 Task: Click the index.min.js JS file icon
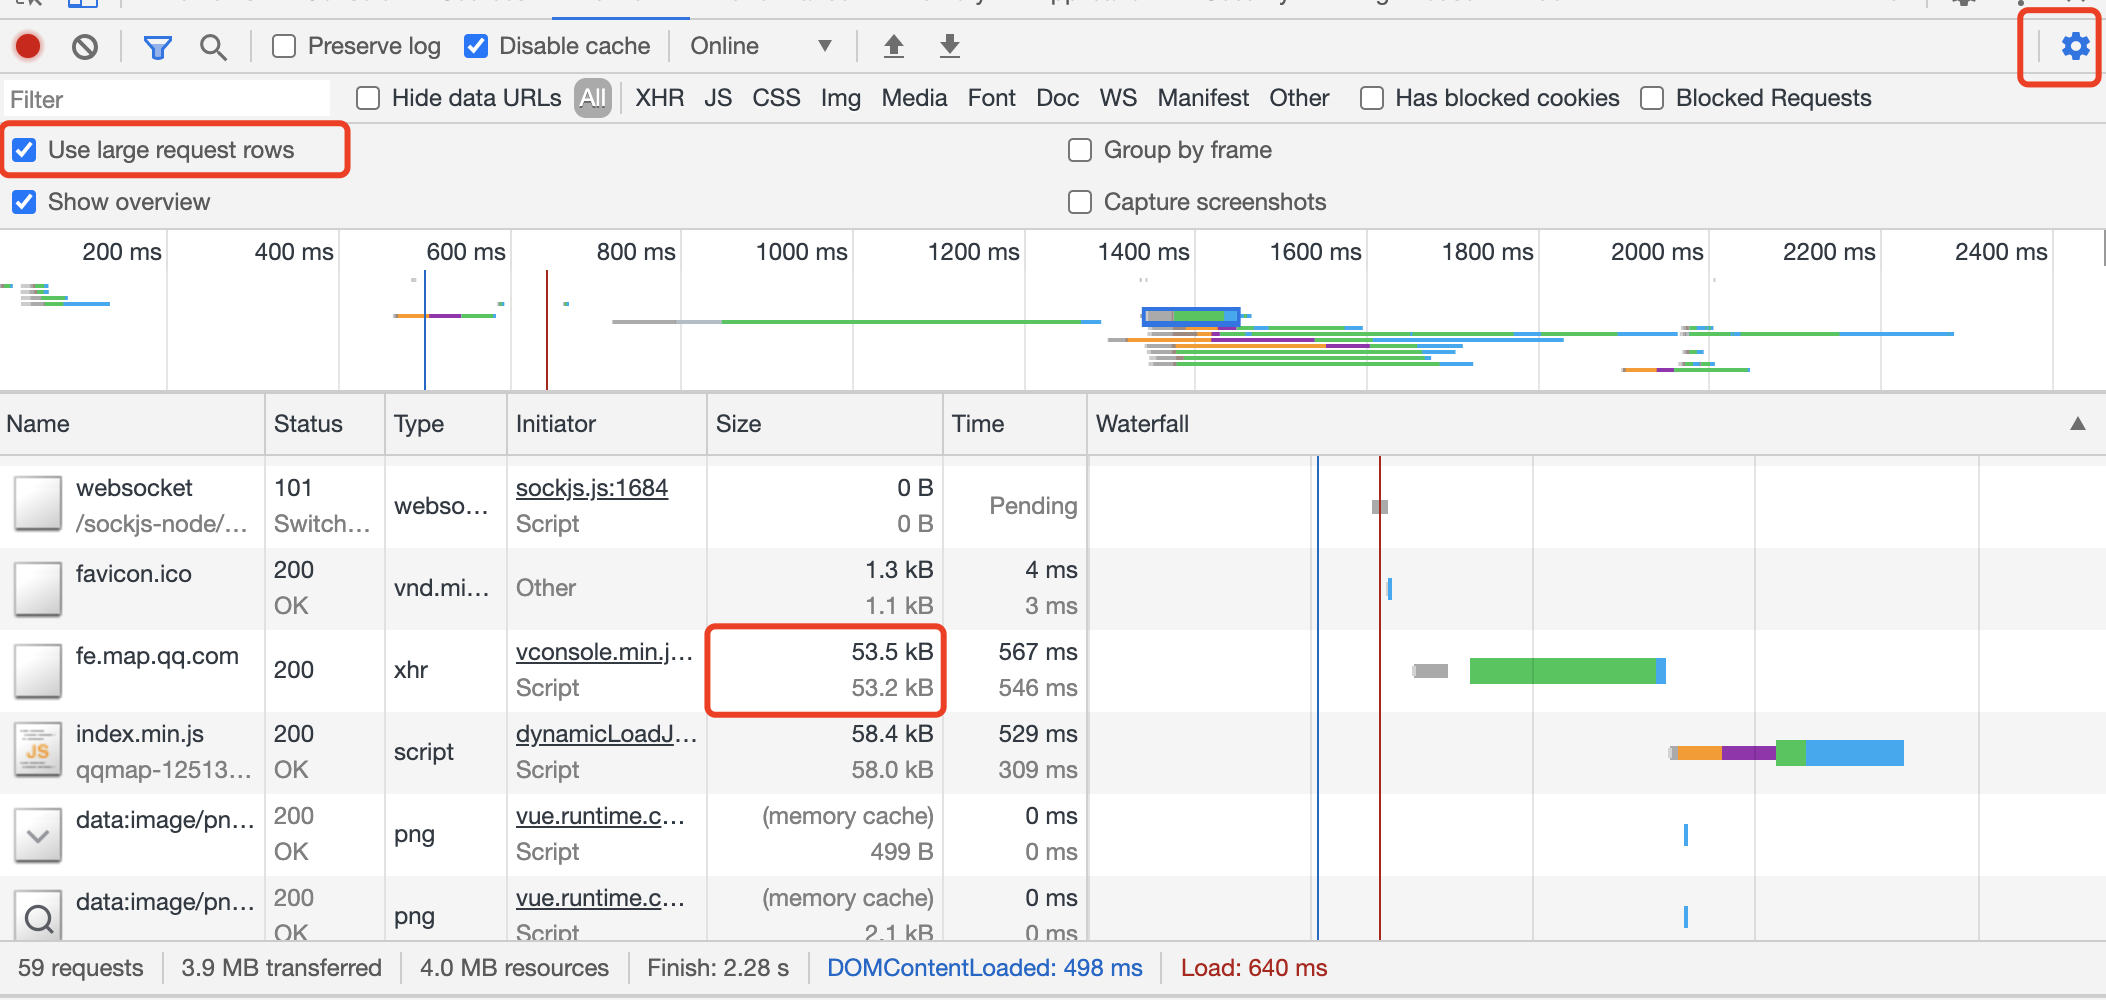(x=38, y=751)
